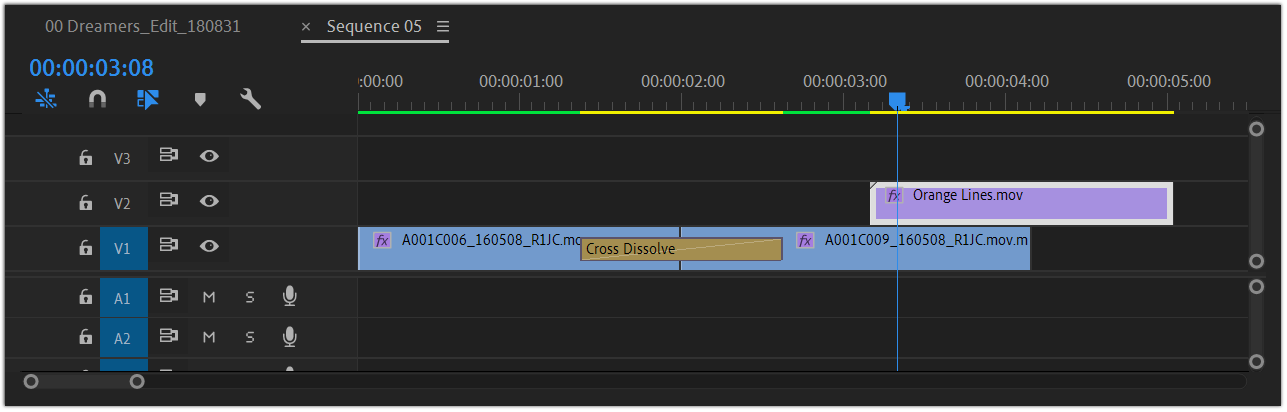Image resolution: width=1287 pixels, height=412 pixels.
Task: Solo audio track A2
Action: pos(250,338)
